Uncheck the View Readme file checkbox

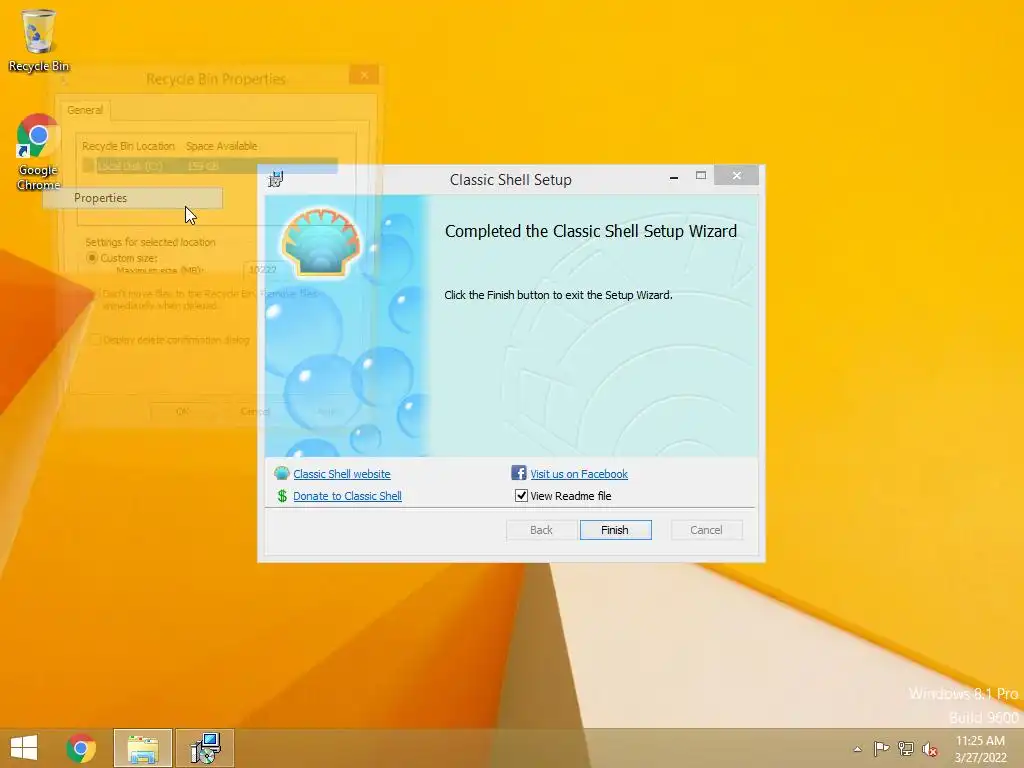click(521, 496)
